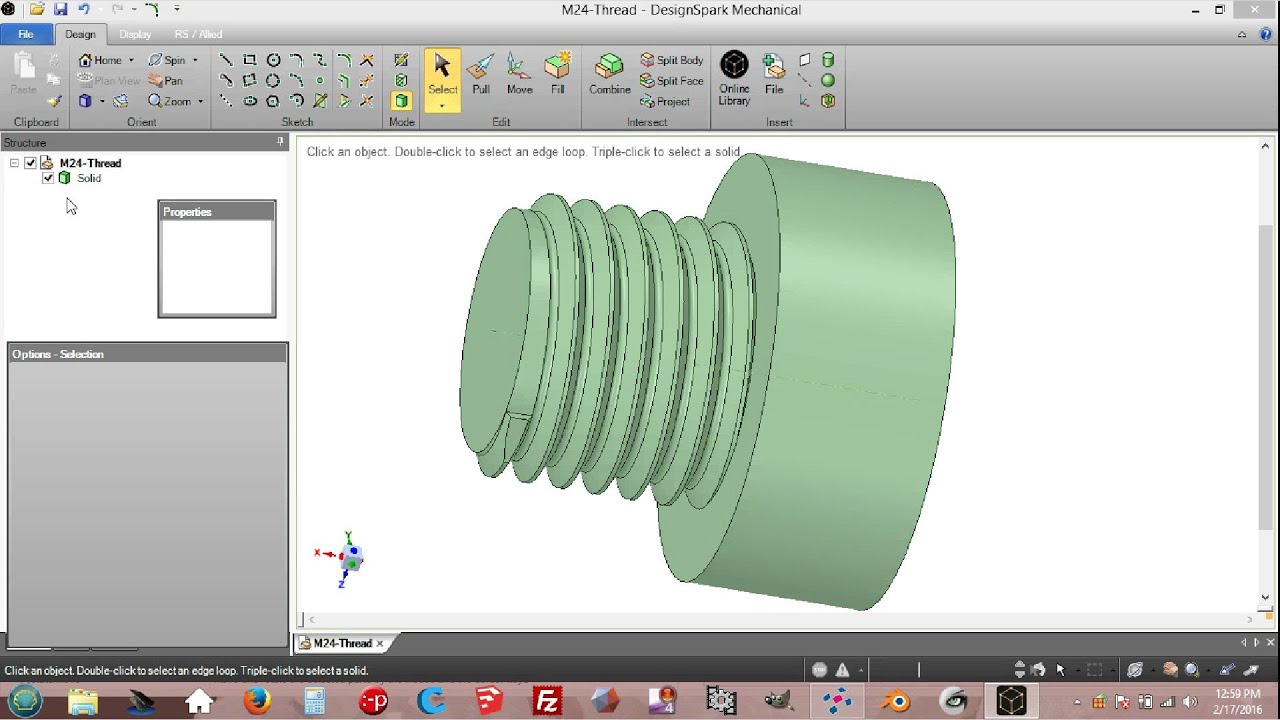
Task: Insert an origin axis
Action: tap(805, 101)
